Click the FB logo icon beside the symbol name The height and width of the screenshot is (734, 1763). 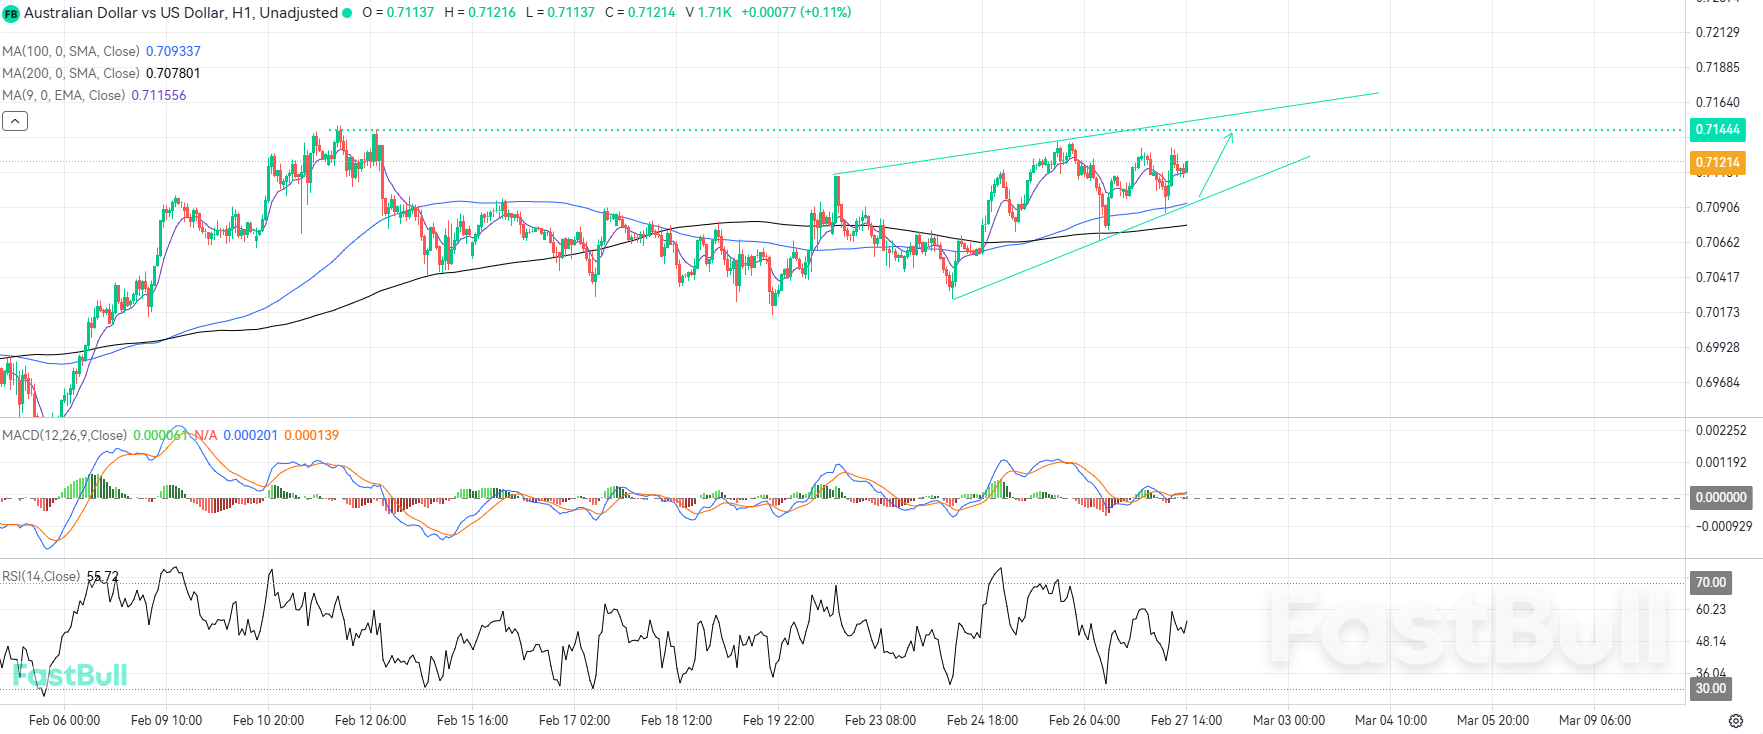click(11, 14)
